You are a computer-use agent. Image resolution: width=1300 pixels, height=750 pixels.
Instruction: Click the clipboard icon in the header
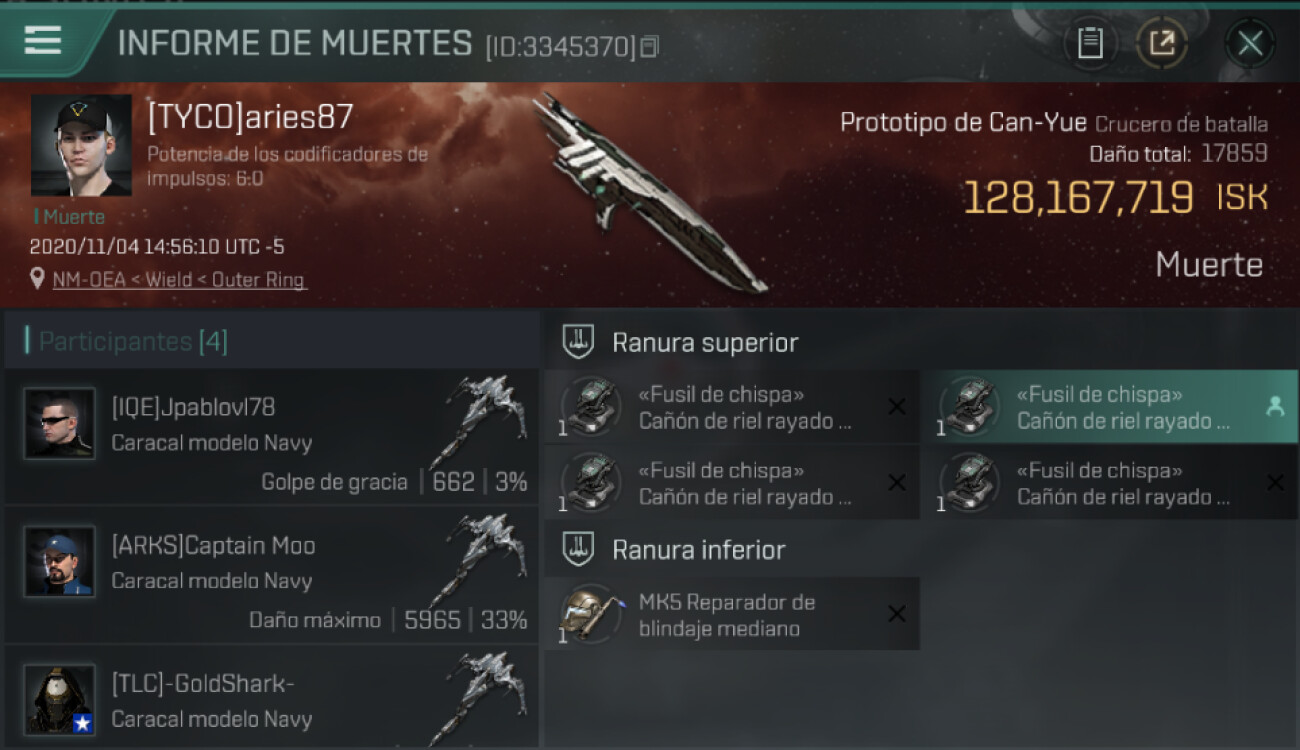1090,43
